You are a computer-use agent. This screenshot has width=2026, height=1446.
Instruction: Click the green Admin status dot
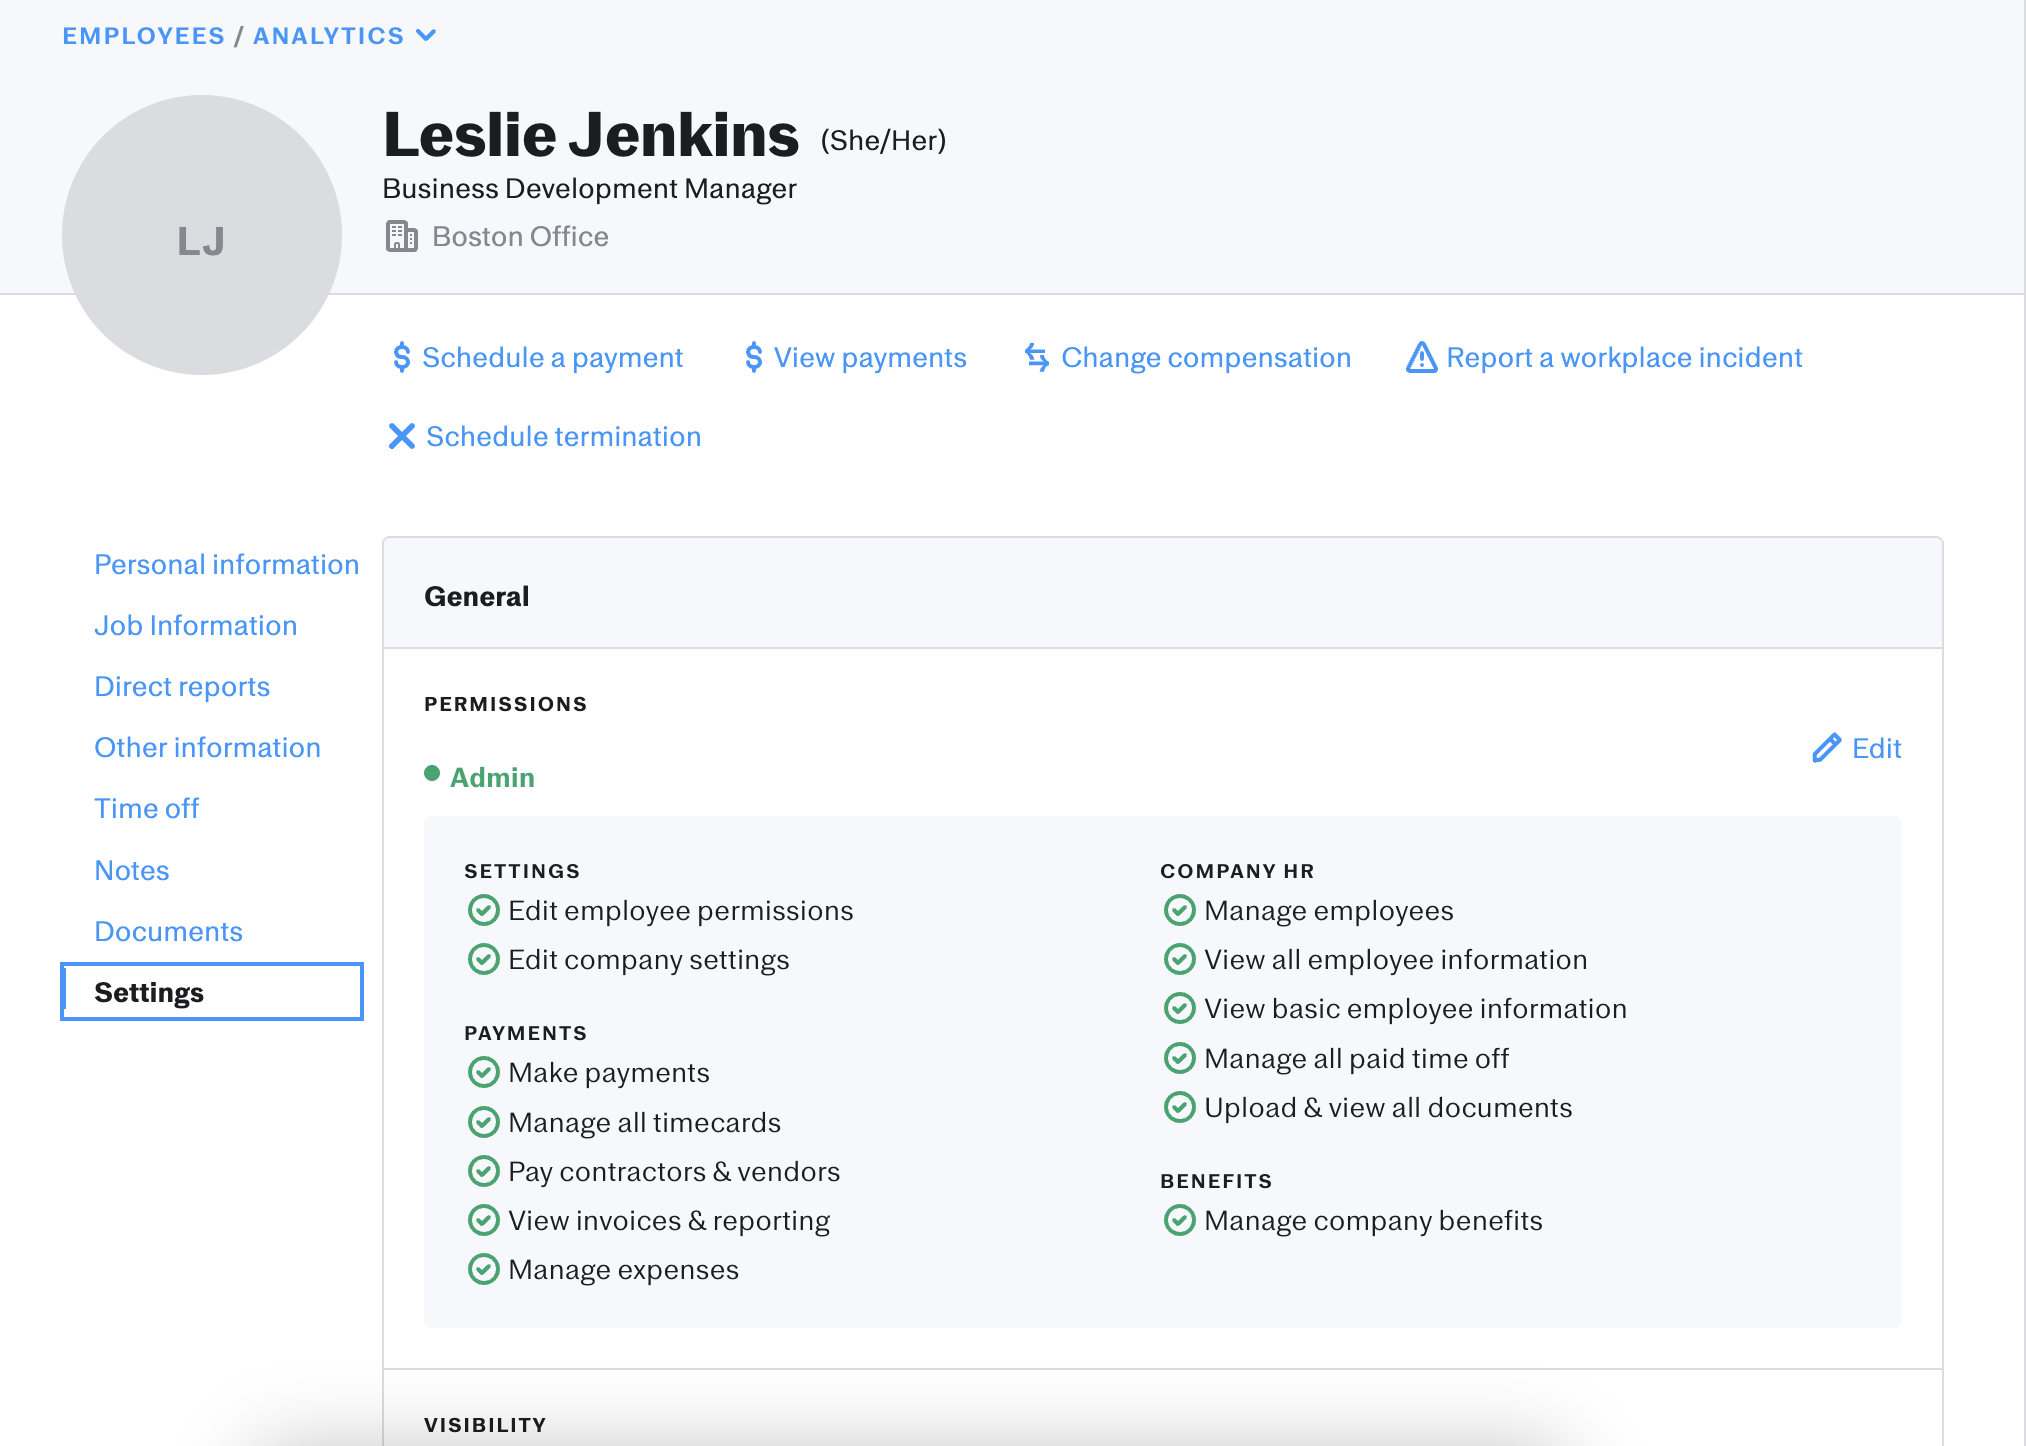pyautogui.click(x=432, y=773)
